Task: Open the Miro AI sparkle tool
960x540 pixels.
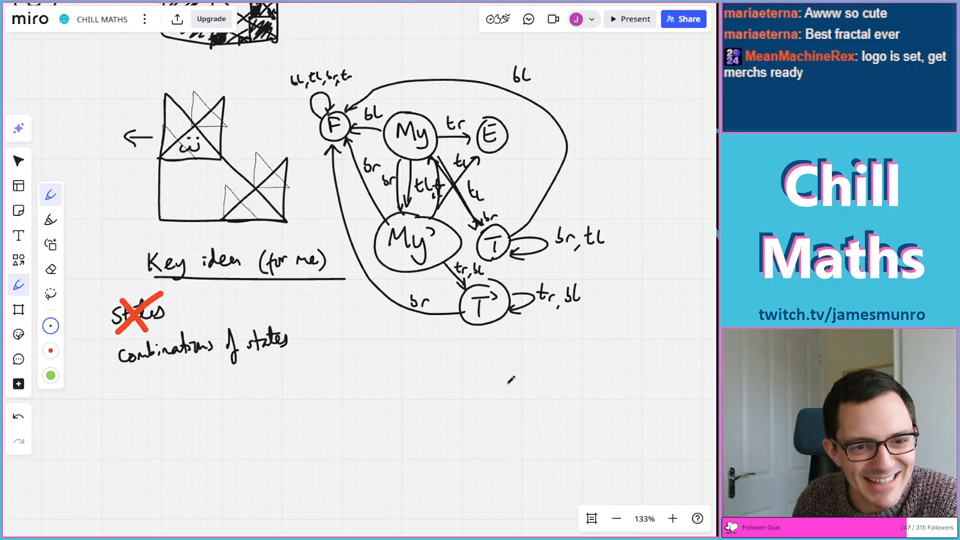Action: click(x=18, y=129)
